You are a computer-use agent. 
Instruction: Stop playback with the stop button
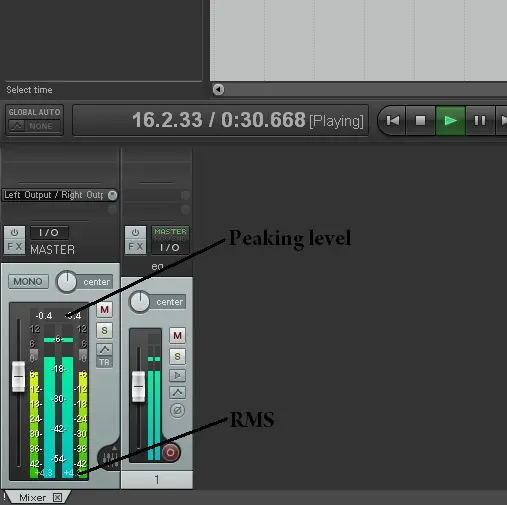pyautogui.click(x=420, y=121)
